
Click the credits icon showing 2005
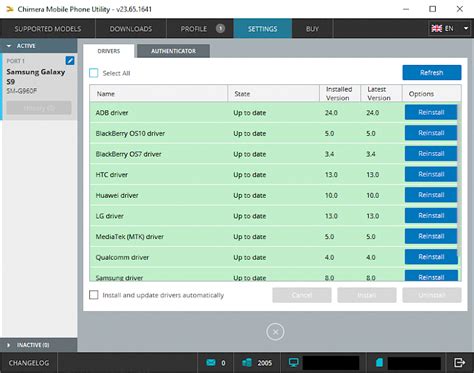click(247, 363)
